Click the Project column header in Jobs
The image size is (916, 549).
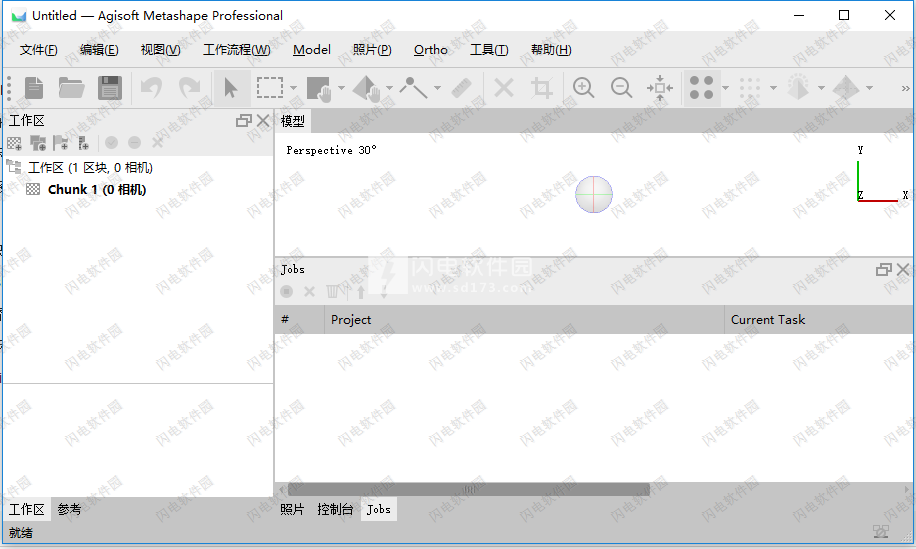(524, 319)
